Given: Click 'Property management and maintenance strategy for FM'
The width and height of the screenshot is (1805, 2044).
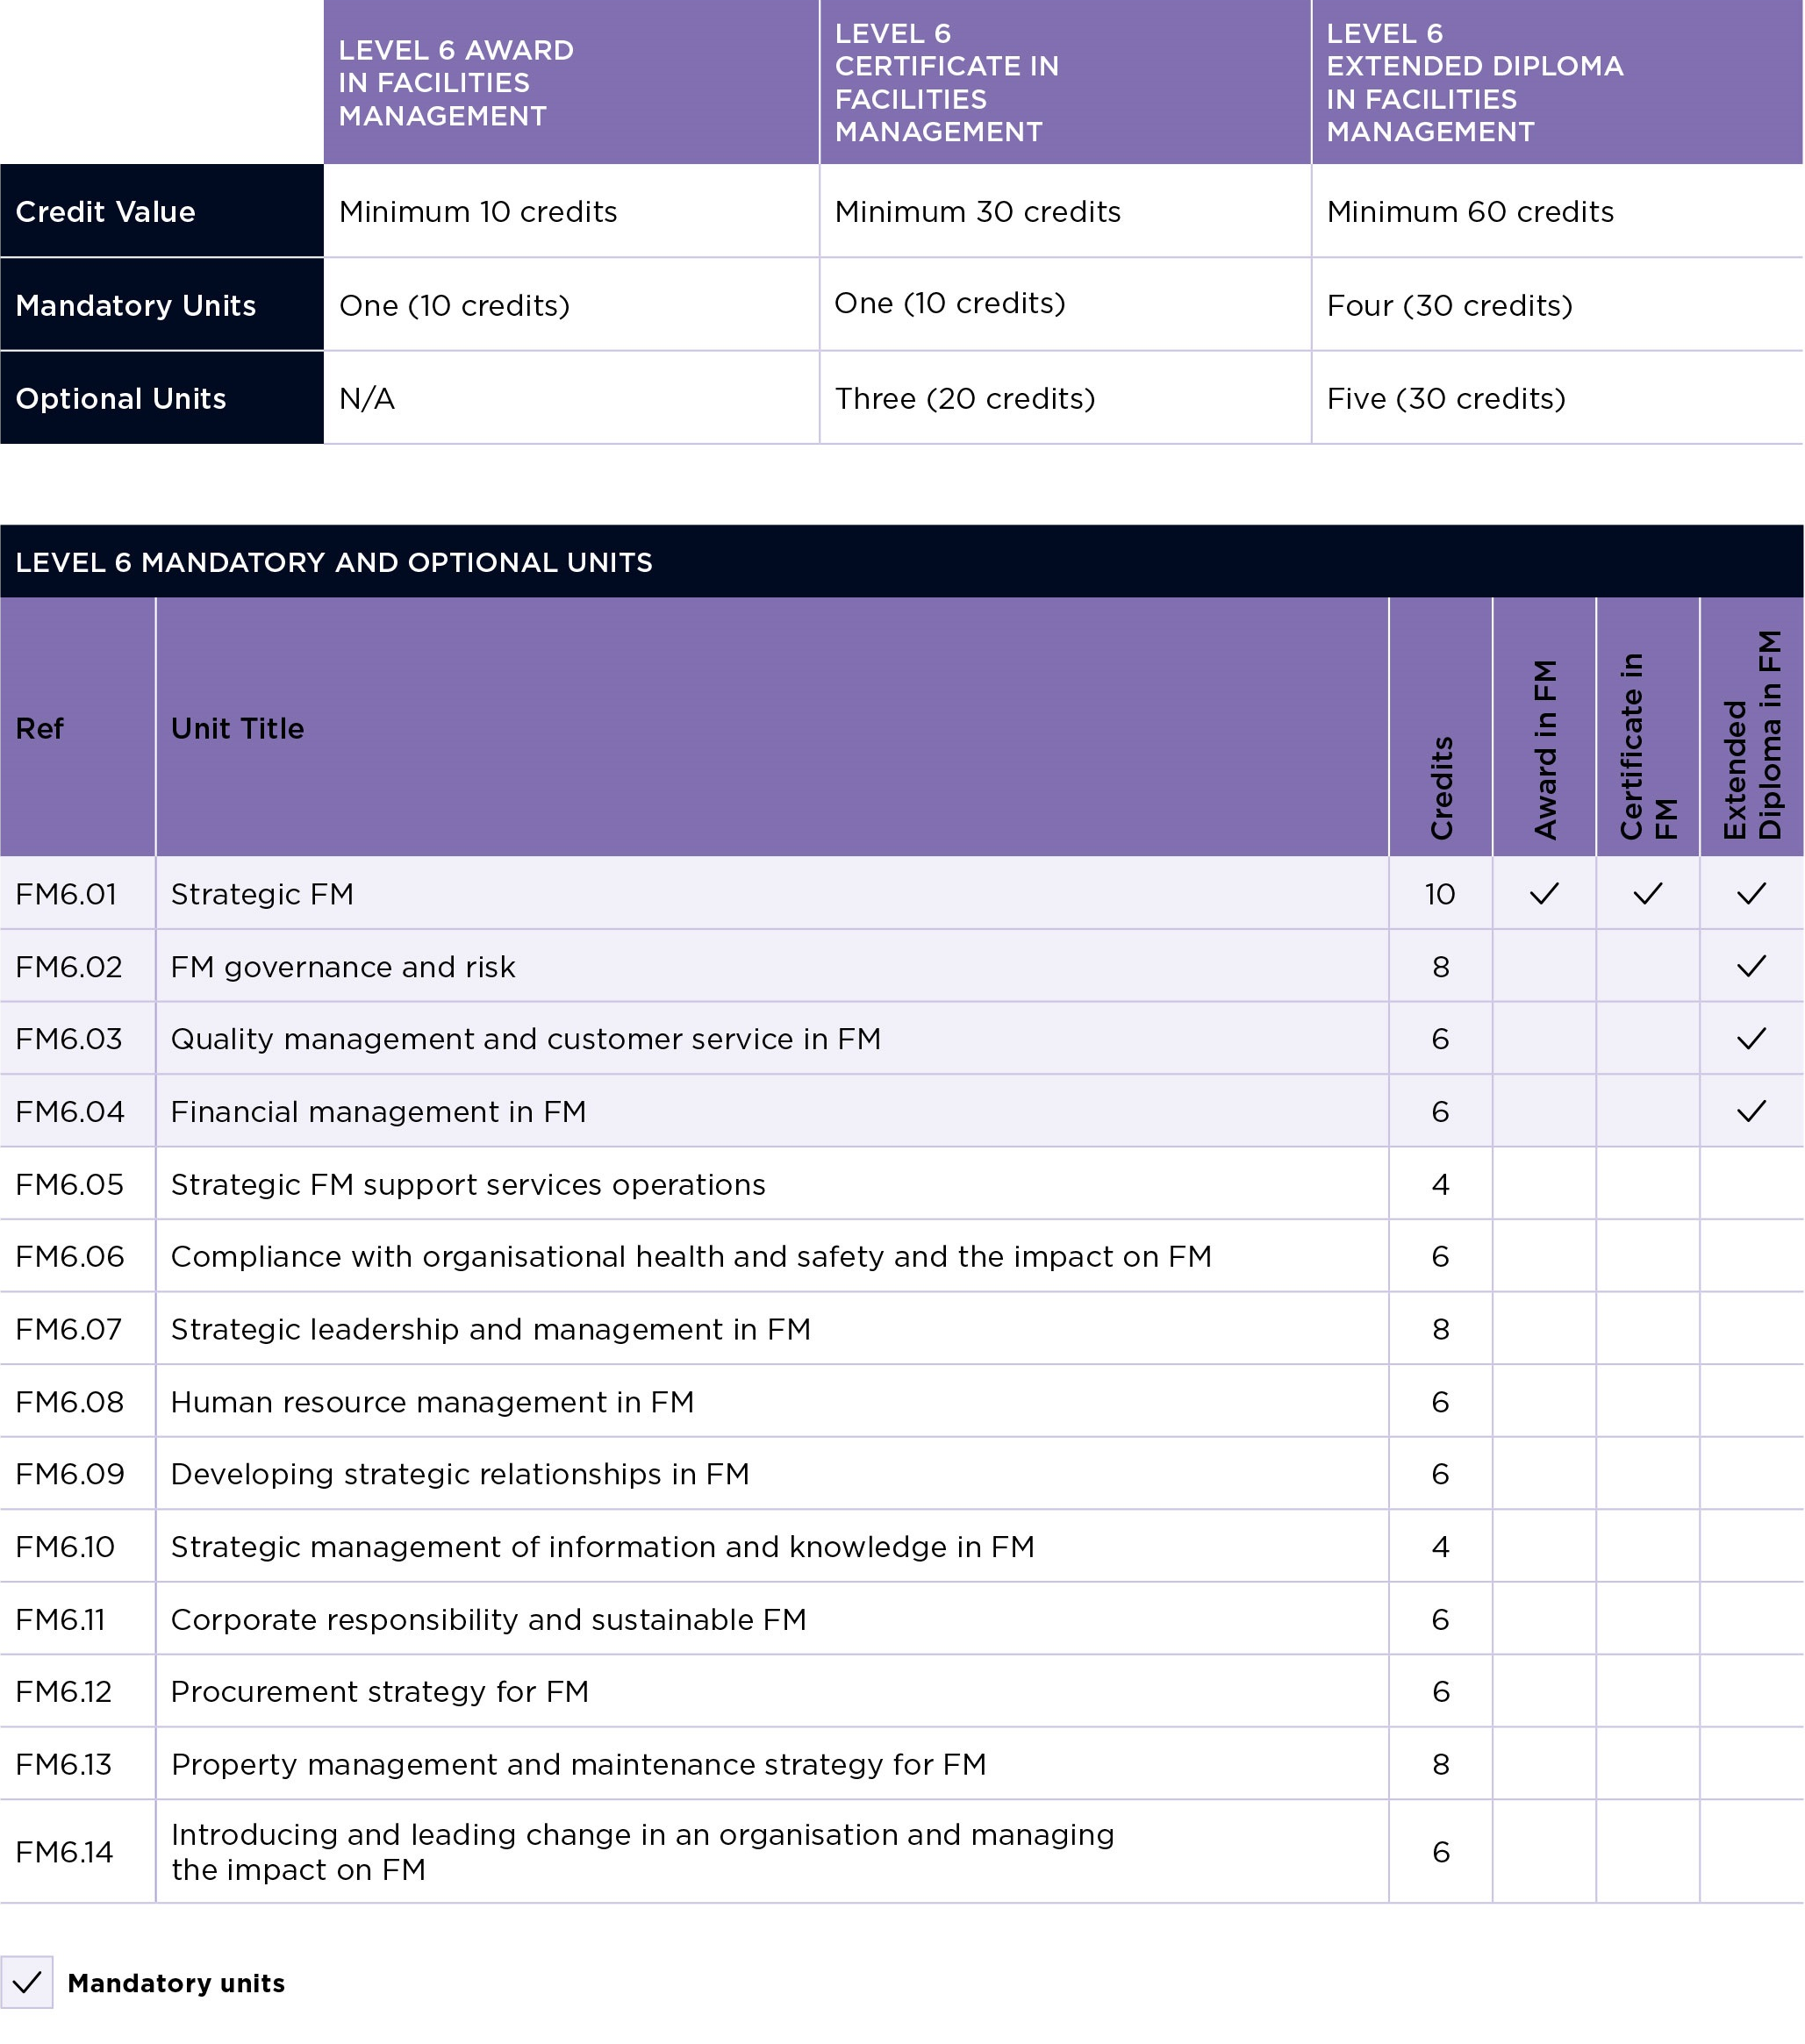Looking at the screenshot, I should coord(578,1764).
